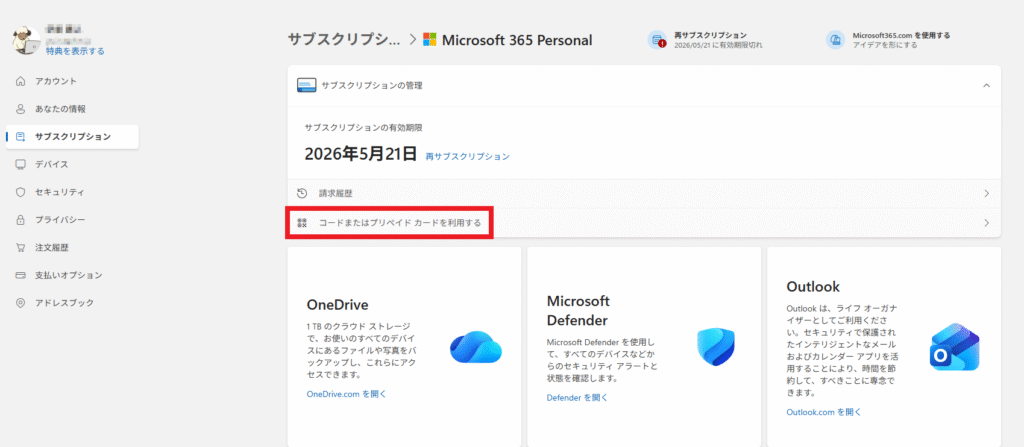
Task: Open the OneDrive.com を開く link
Action: (347, 394)
